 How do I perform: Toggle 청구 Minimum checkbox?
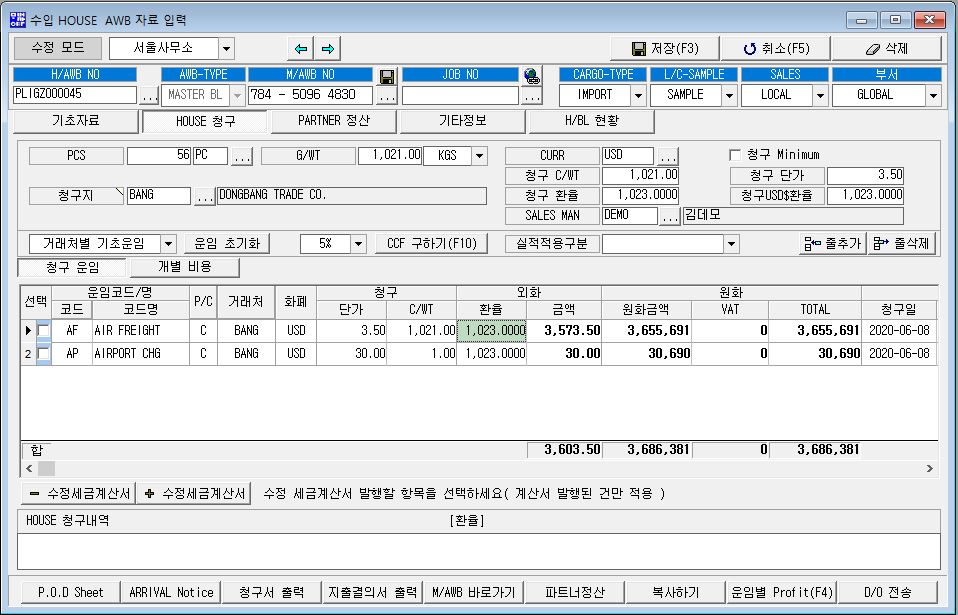[735, 155]
